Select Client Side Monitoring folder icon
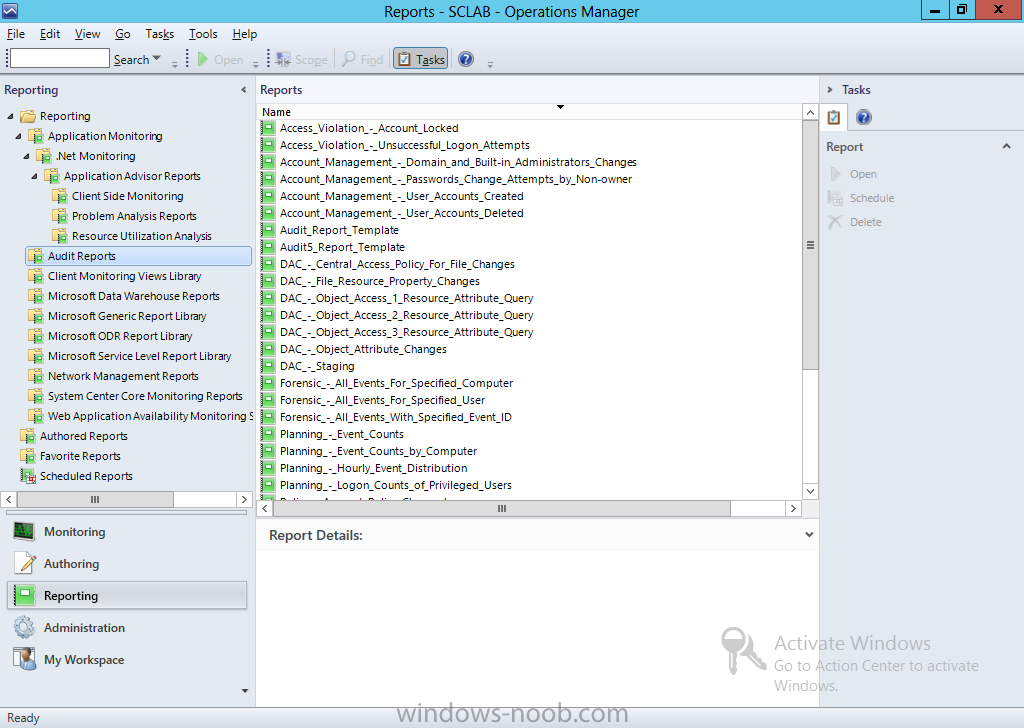This screenshot has height=728, width=1024. (x=60, y=197)
